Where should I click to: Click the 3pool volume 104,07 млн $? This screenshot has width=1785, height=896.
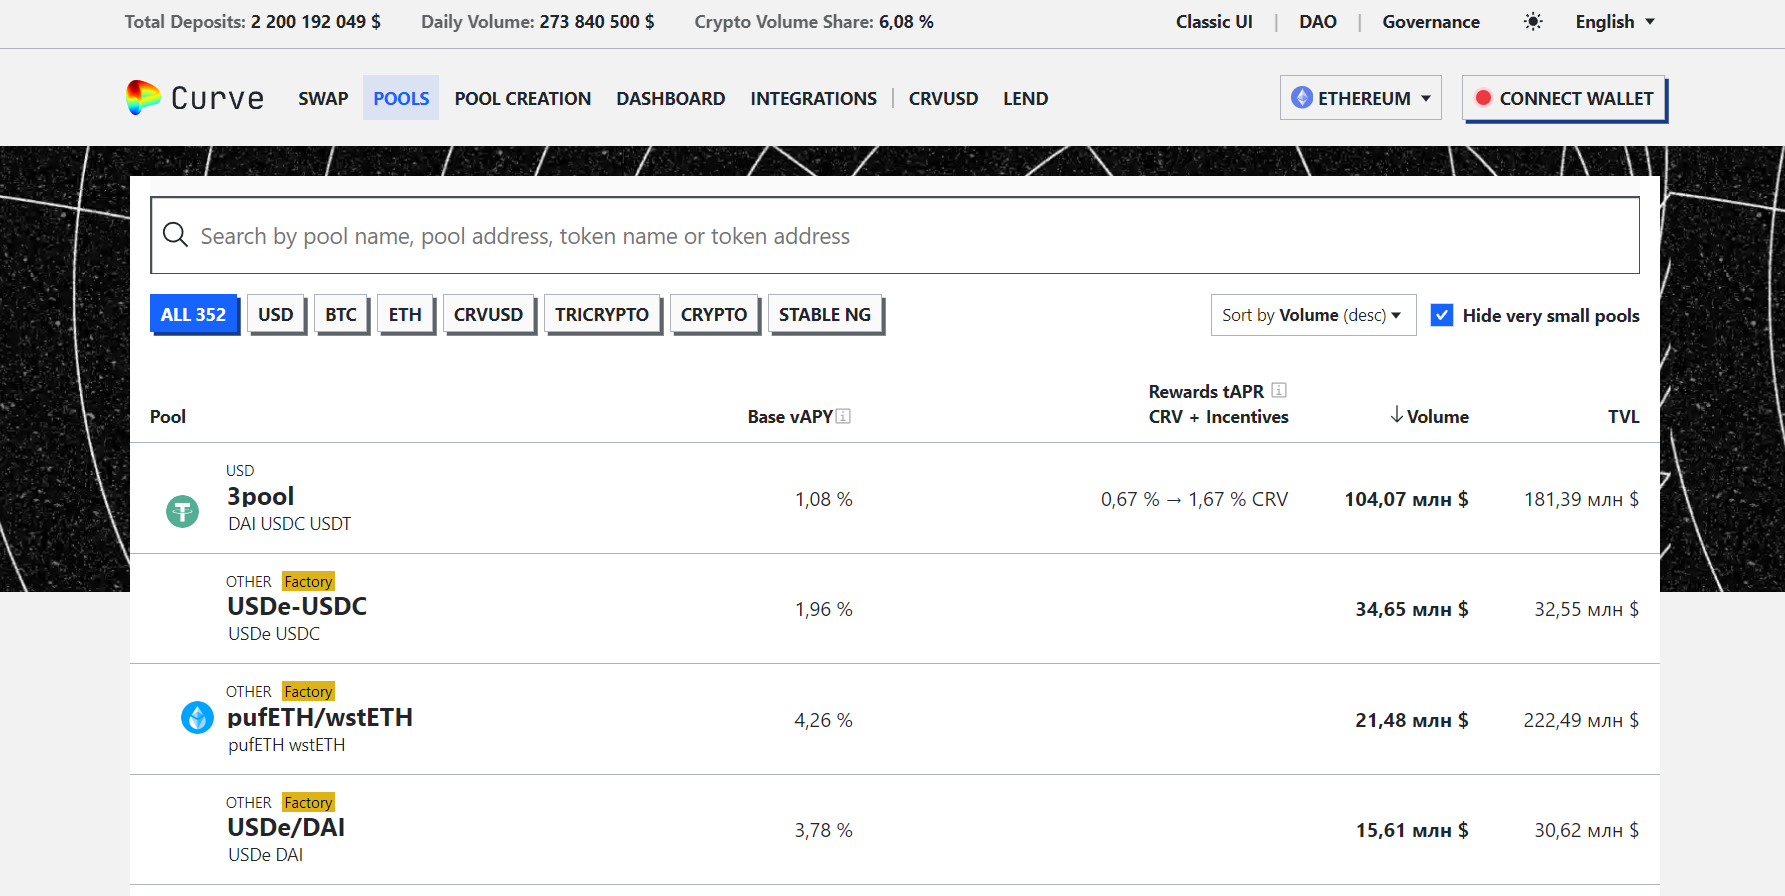click(1406, 499)
